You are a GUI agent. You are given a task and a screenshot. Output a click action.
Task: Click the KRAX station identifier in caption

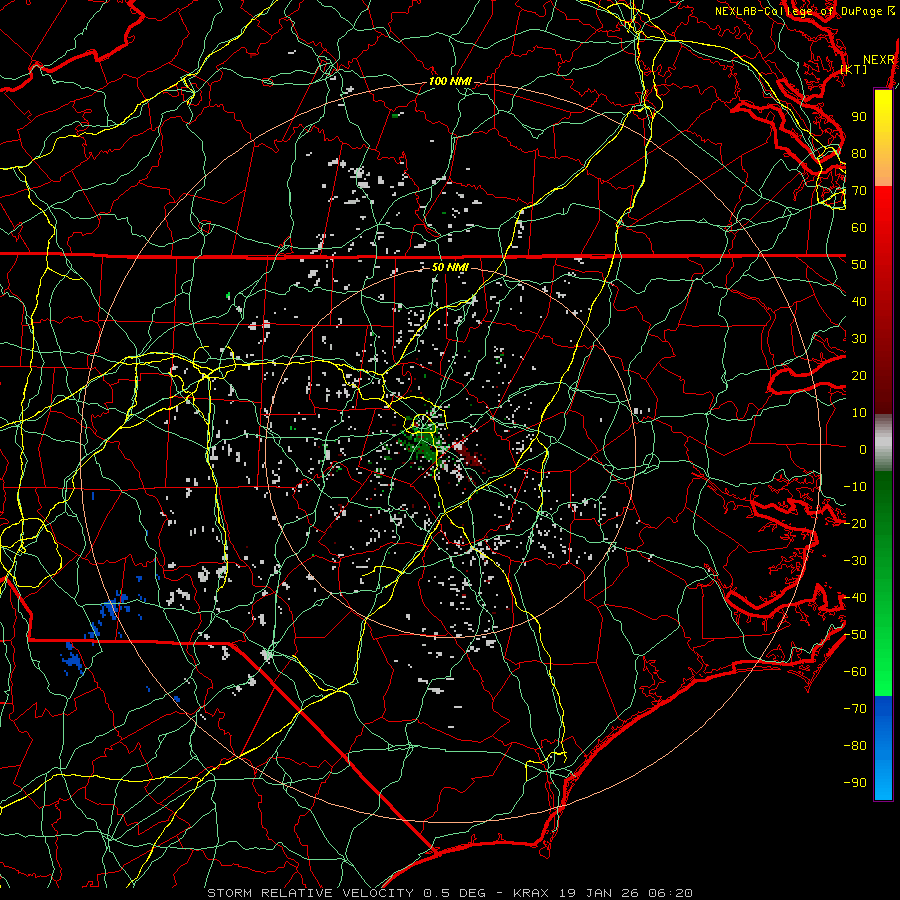click(x=531, y=893)
